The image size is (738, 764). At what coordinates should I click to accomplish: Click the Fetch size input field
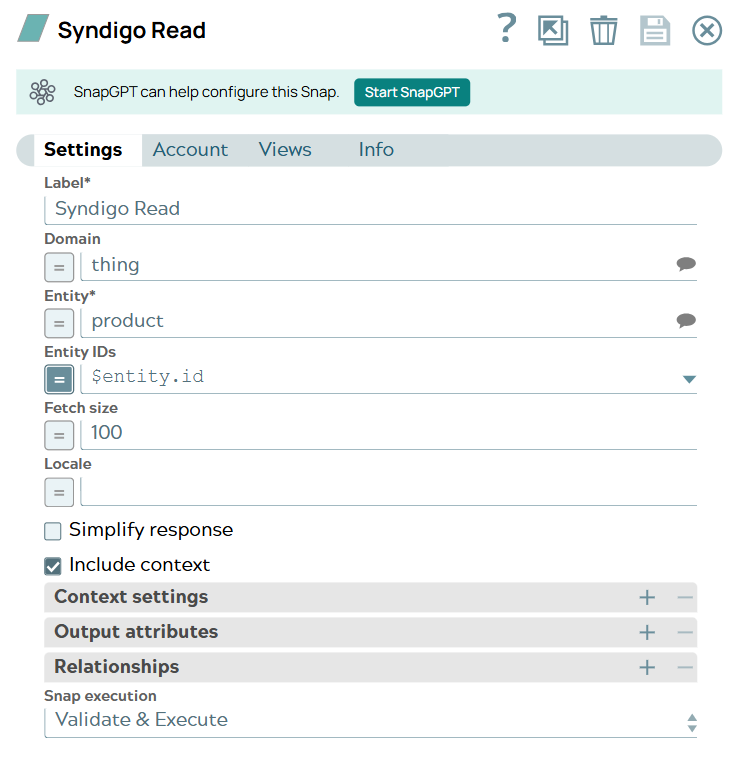(388, 434)
